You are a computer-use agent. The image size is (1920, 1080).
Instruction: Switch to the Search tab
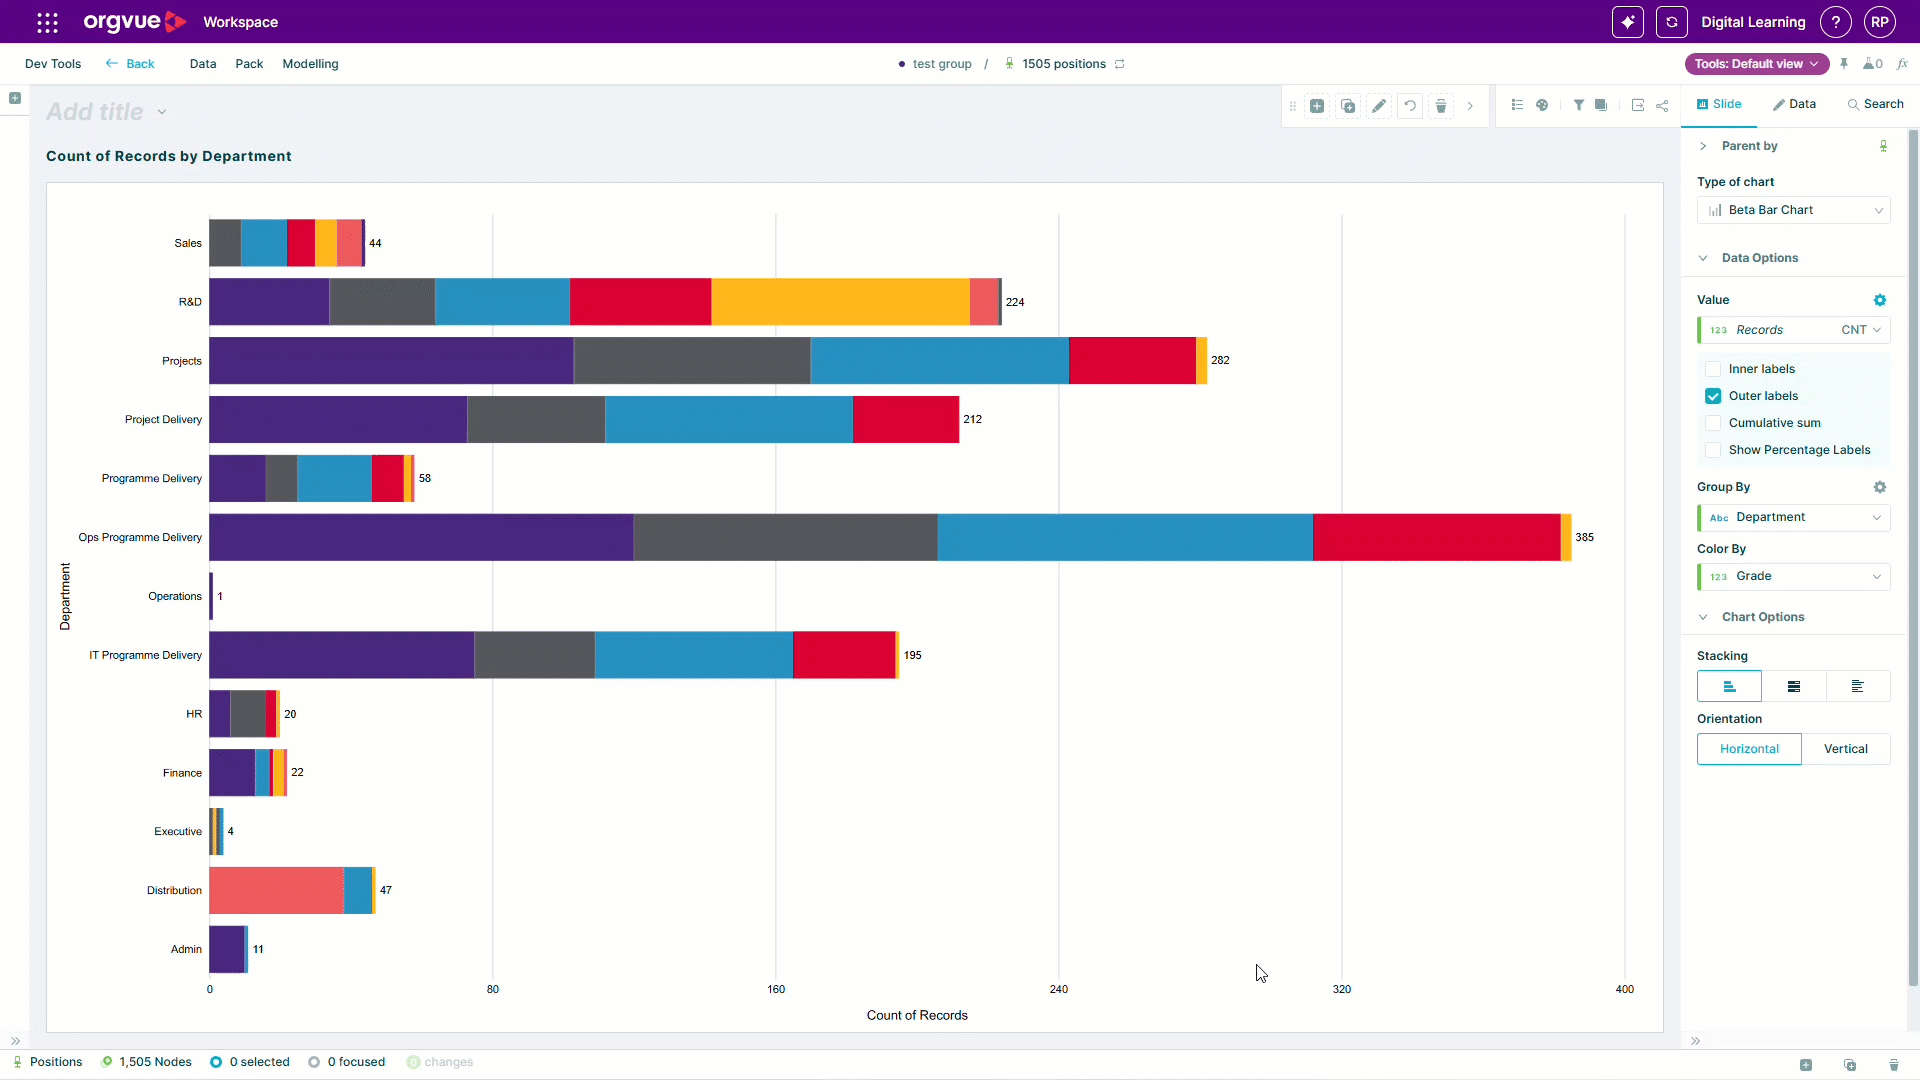coord(1875,104)
